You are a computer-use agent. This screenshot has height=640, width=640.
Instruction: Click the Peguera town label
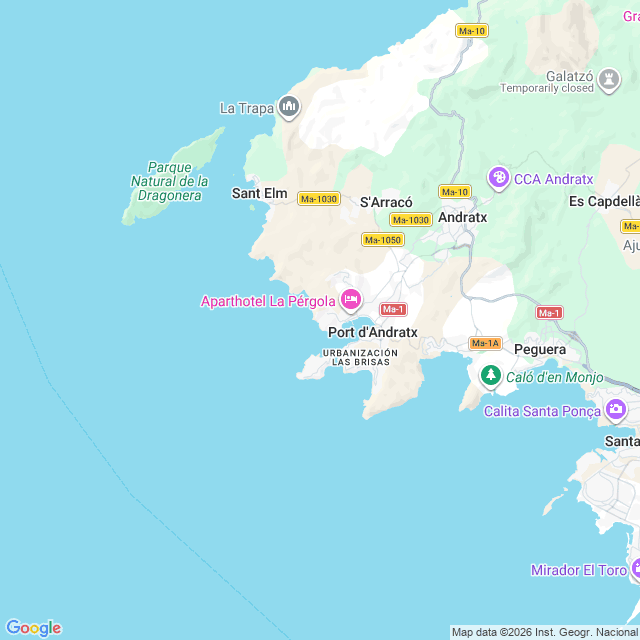pyautogui.click(x=540, y=349)
